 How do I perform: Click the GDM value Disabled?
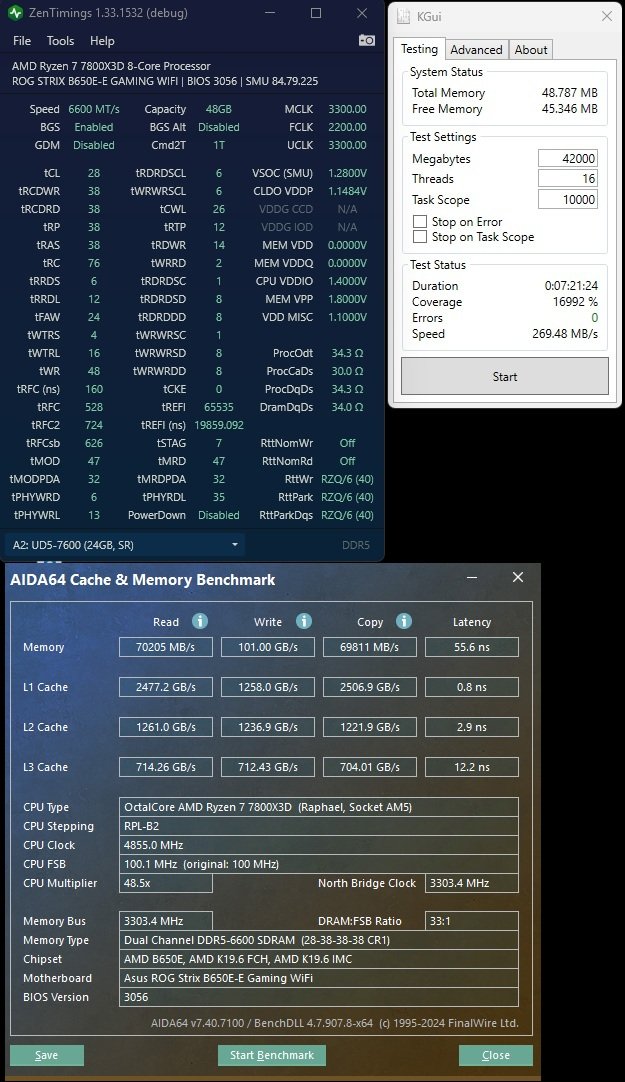tap(94, 145)
